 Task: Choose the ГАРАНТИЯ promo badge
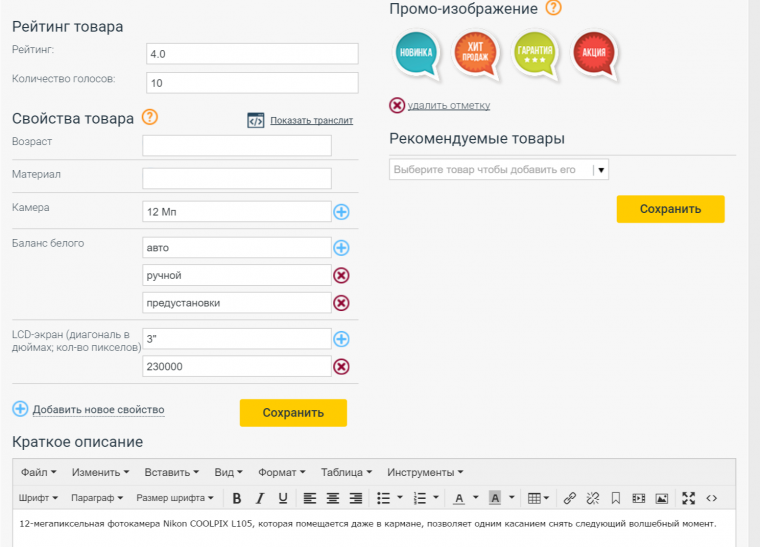pyautogui.click(x=536, y=54)
